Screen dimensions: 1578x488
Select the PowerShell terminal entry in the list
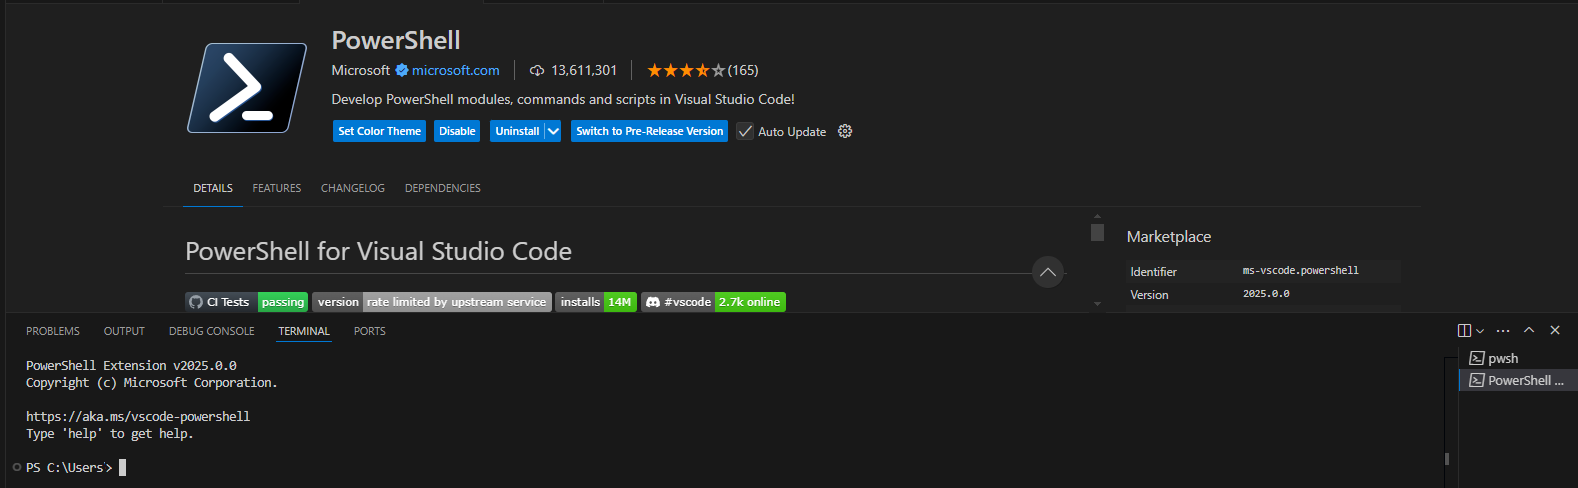1518,380
